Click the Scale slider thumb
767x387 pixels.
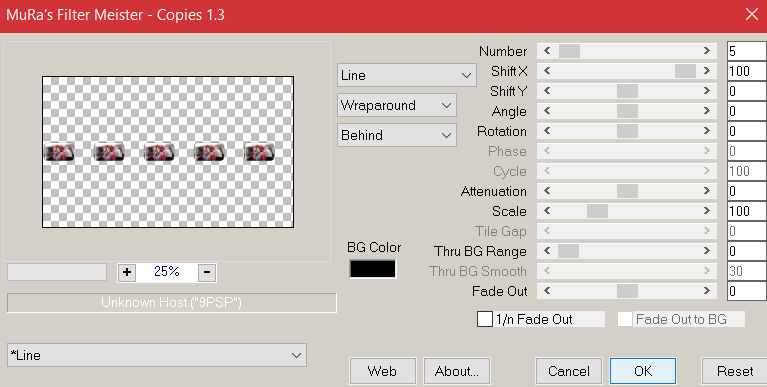pos(597,211)
